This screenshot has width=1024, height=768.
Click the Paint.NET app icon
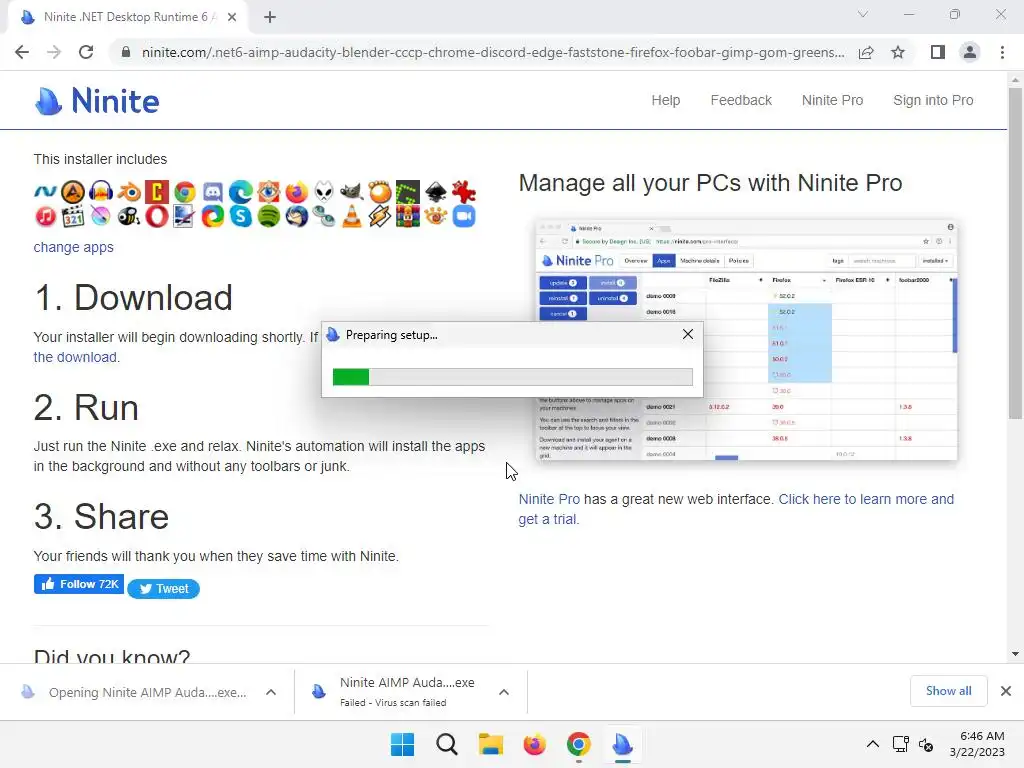185,216
